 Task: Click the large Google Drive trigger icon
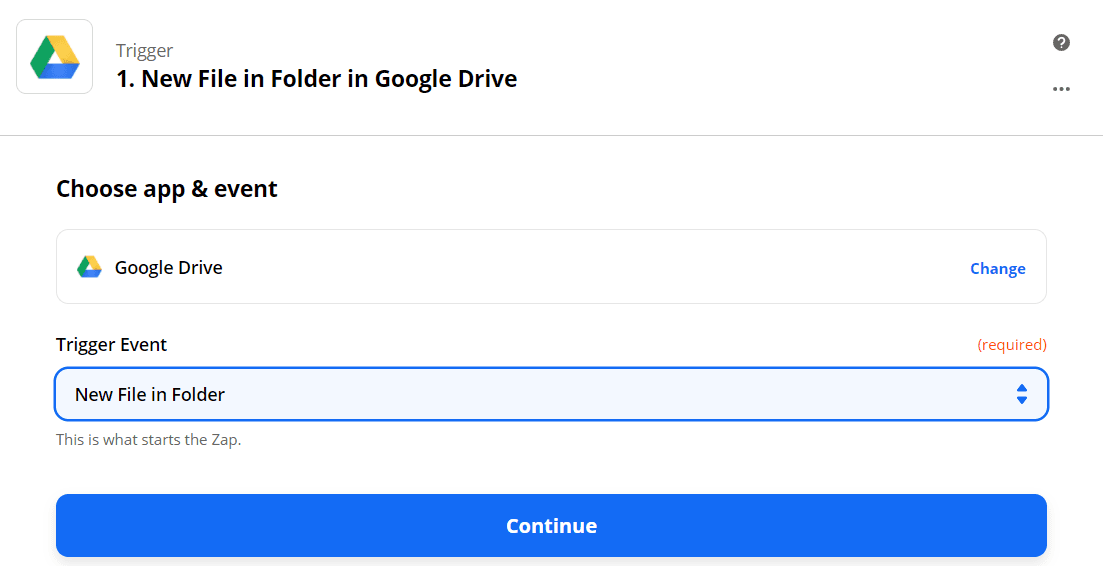click(55, 57)
